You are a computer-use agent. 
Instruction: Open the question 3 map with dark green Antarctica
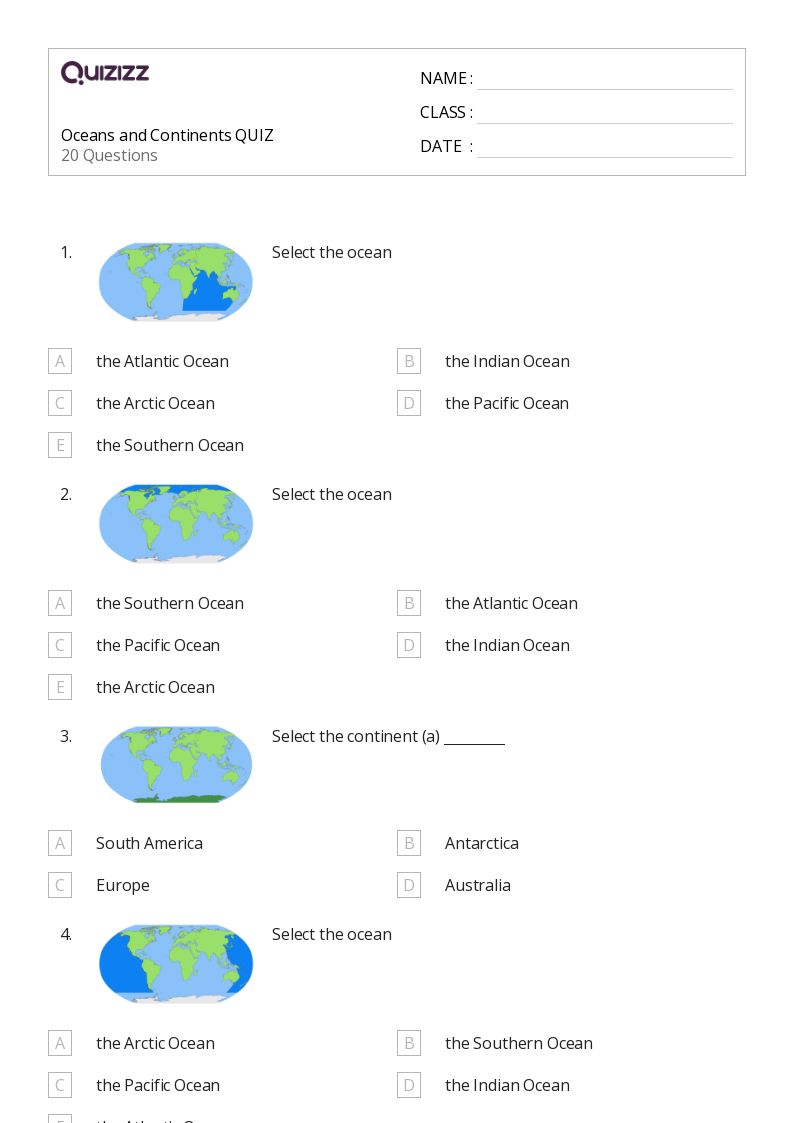175,765
